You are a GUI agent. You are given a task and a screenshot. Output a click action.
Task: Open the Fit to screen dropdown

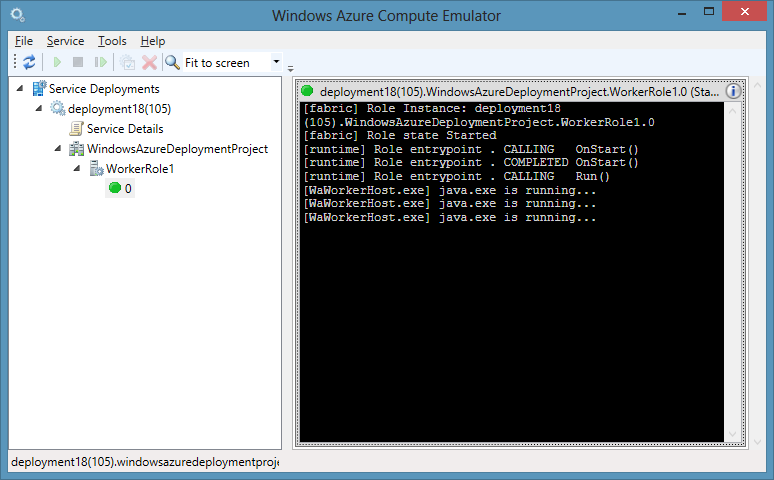pyautogui.click(x=277, y=62)
